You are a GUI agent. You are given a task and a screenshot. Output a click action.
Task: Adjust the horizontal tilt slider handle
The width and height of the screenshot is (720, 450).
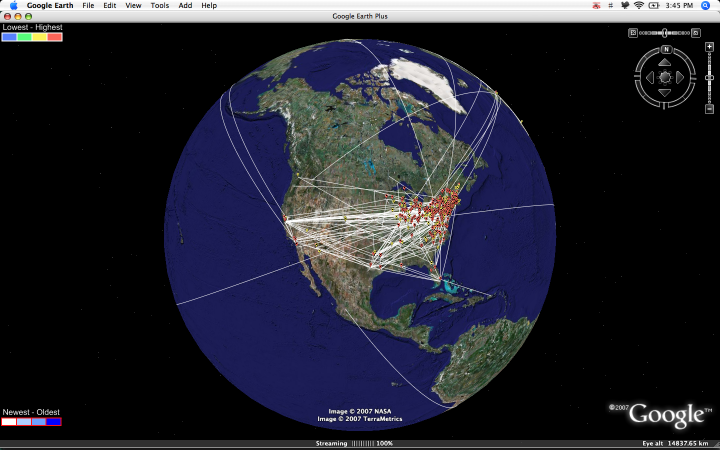point(664,33)
